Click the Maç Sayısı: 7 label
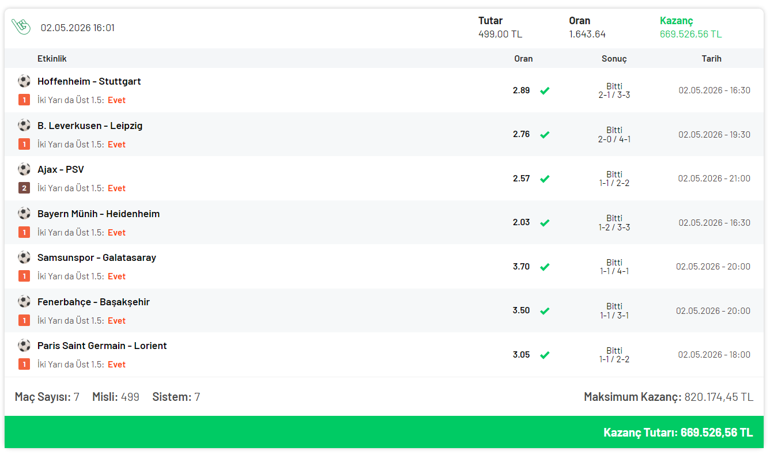Viewport: 770px width, 455px height. 47,397
